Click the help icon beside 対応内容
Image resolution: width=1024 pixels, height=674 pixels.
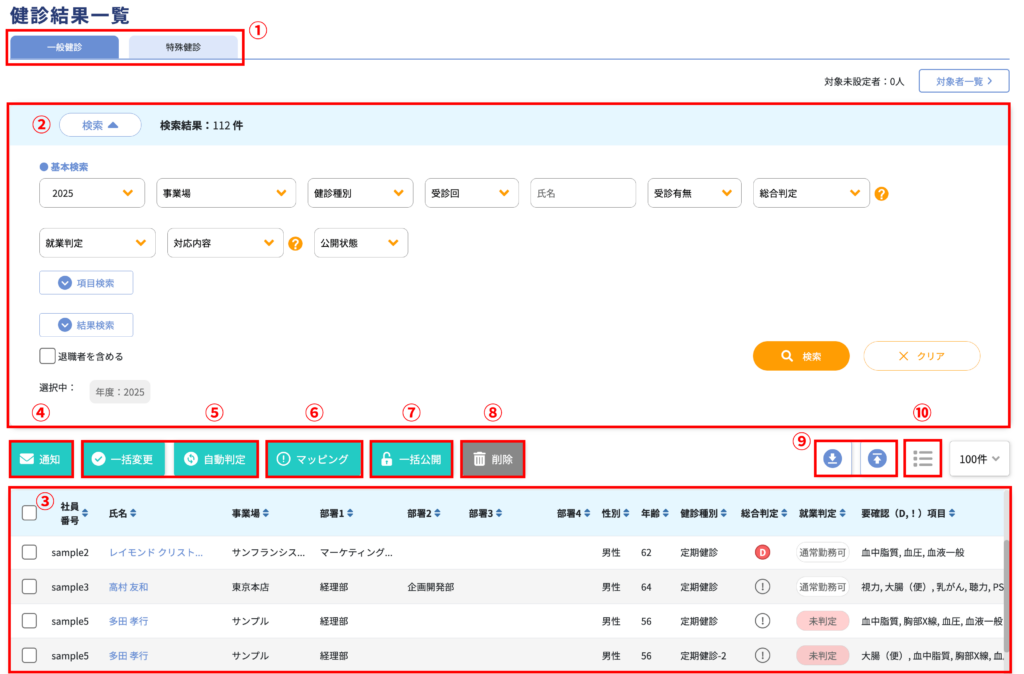(295, 243)
